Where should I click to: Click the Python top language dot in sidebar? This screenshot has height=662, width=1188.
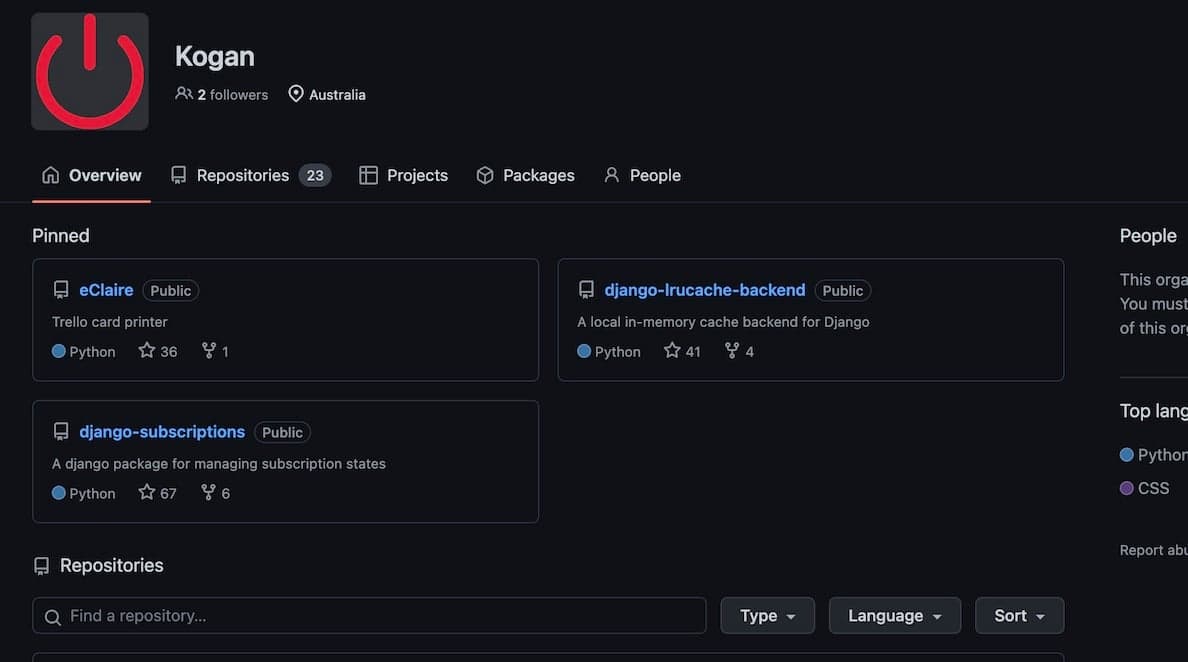pos(1127,454)
